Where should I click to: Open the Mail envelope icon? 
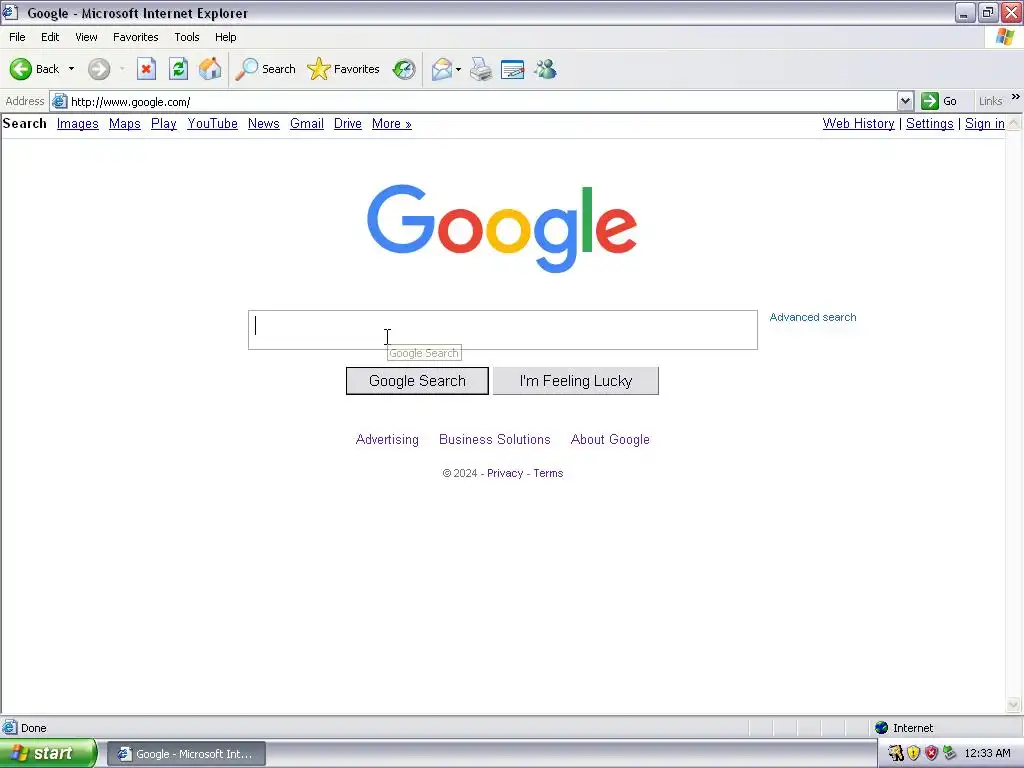(x=442, y=69)
